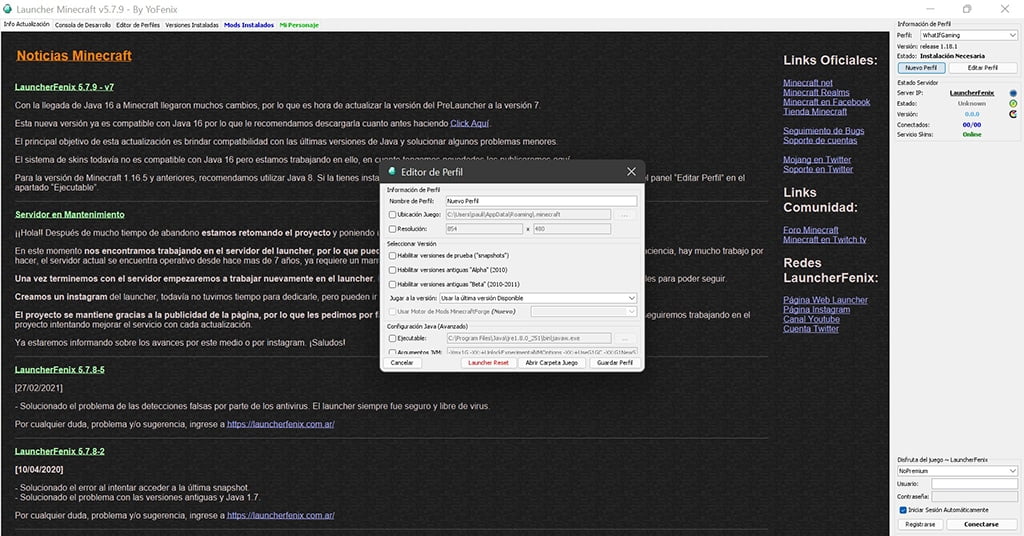Click the Usuario input field
Viewport: 1024px width, 536px height.
point(974,484)
